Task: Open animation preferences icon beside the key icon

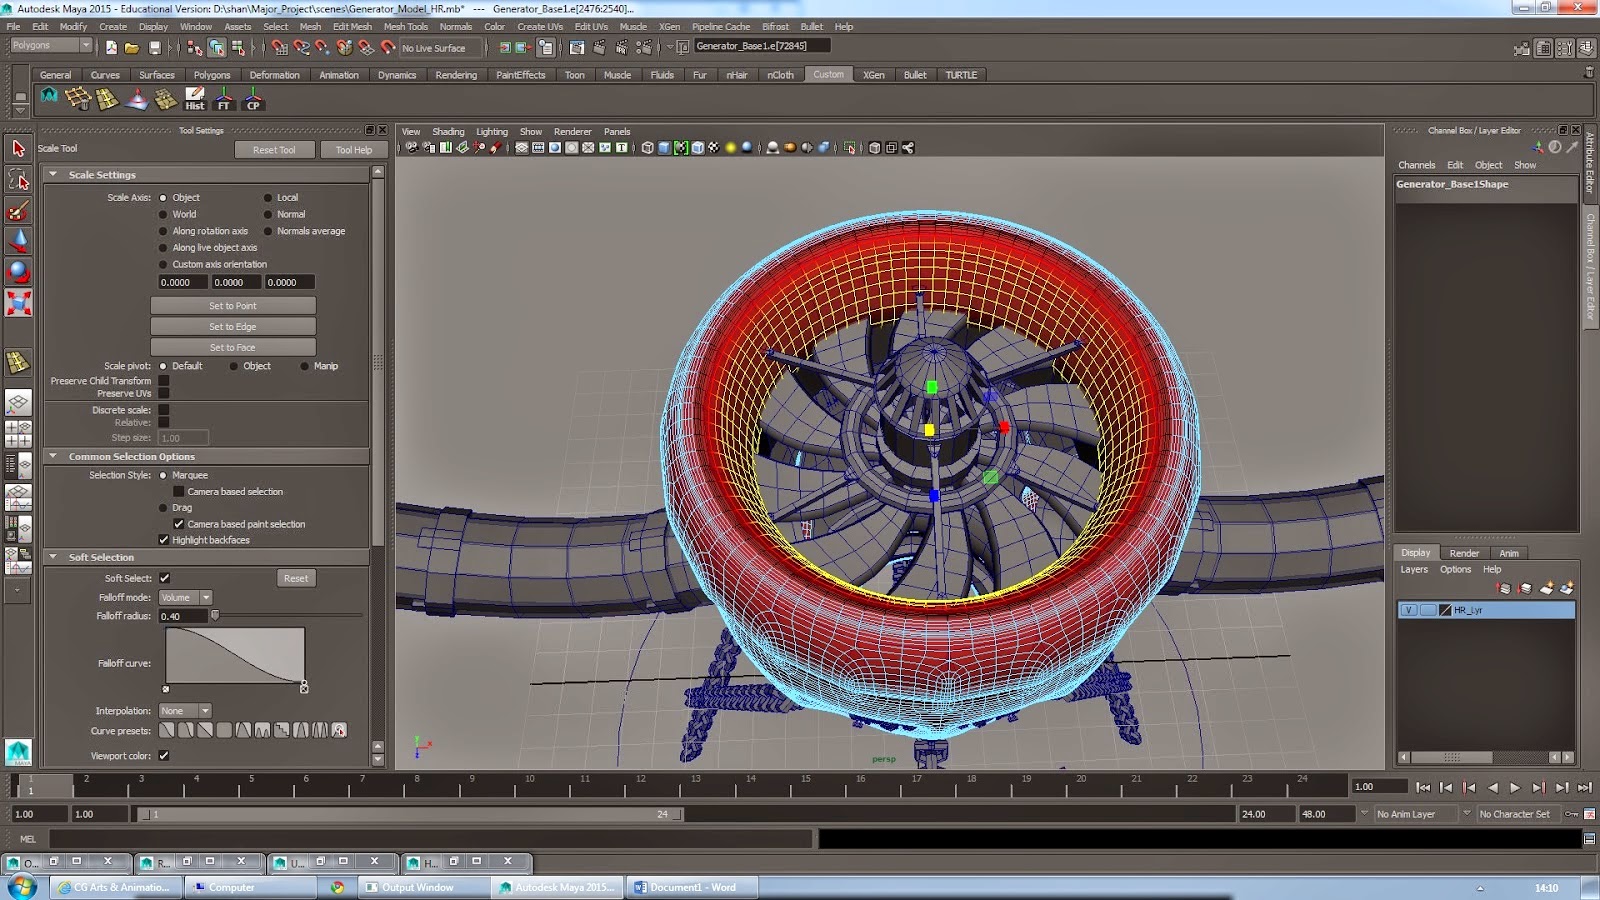Action: point(1589,814)
